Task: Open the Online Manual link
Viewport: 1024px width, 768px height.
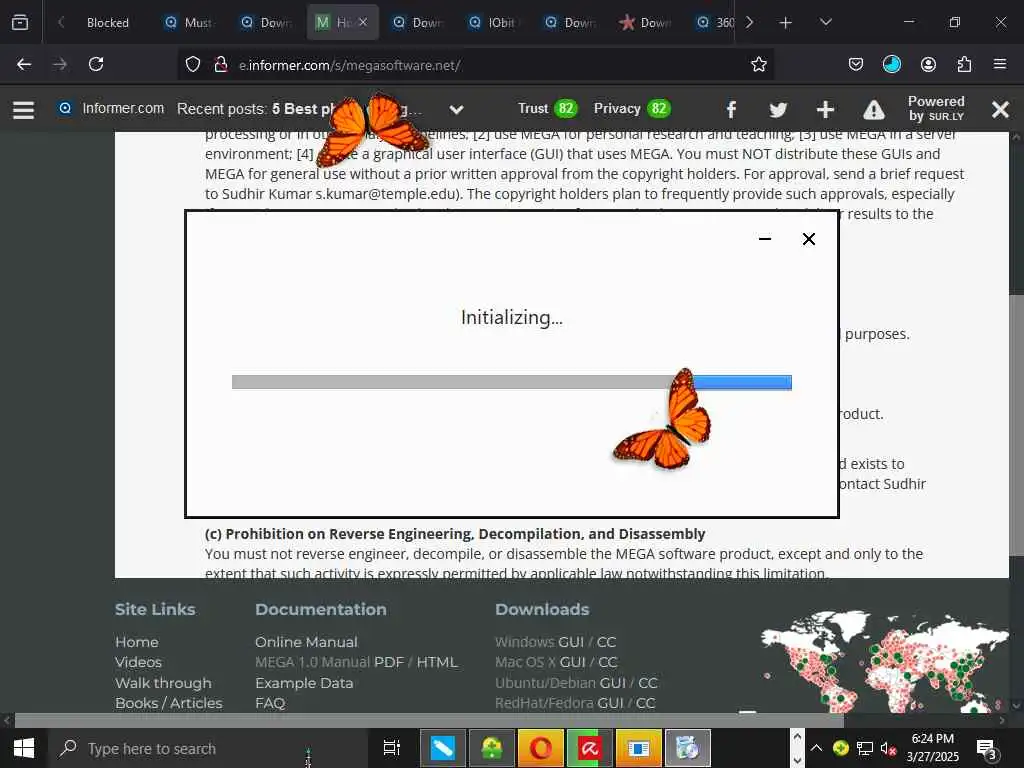Action: (306, 642)
